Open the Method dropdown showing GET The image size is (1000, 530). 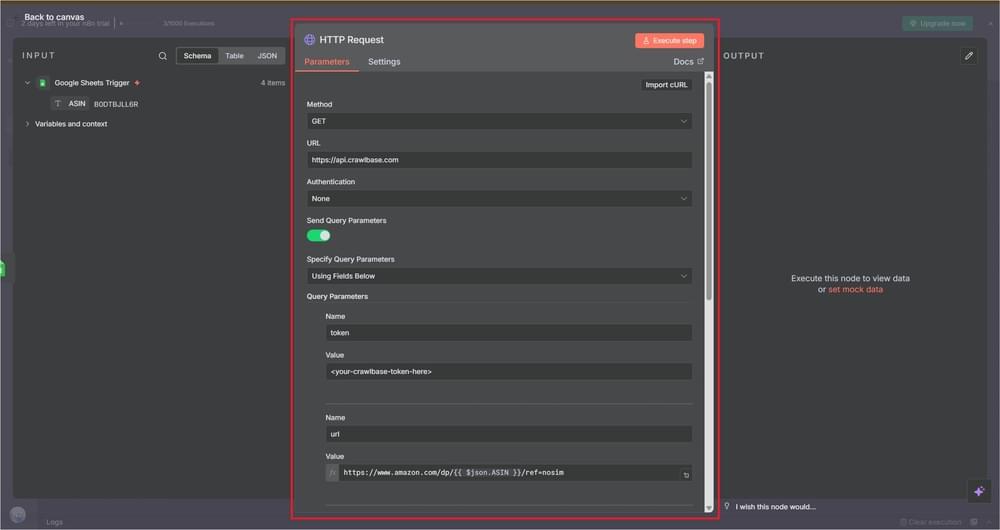498,121
